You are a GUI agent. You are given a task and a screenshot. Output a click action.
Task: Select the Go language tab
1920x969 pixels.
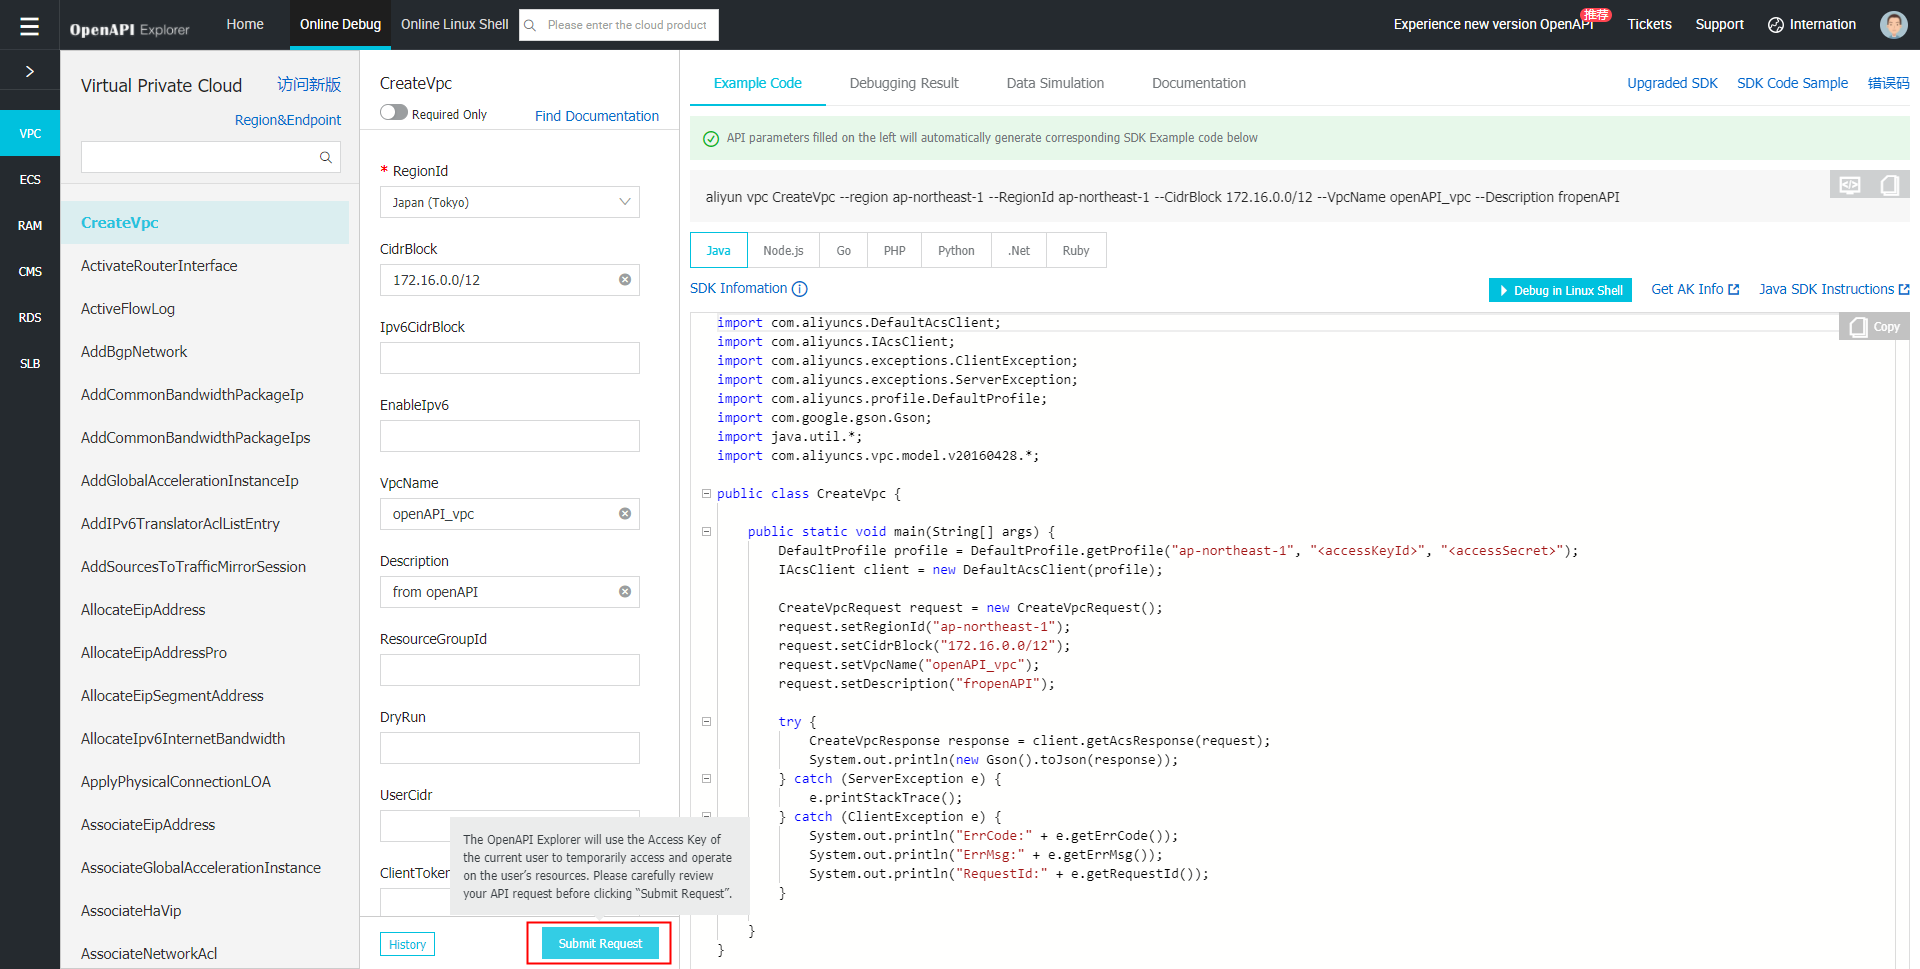coord(844,251)
